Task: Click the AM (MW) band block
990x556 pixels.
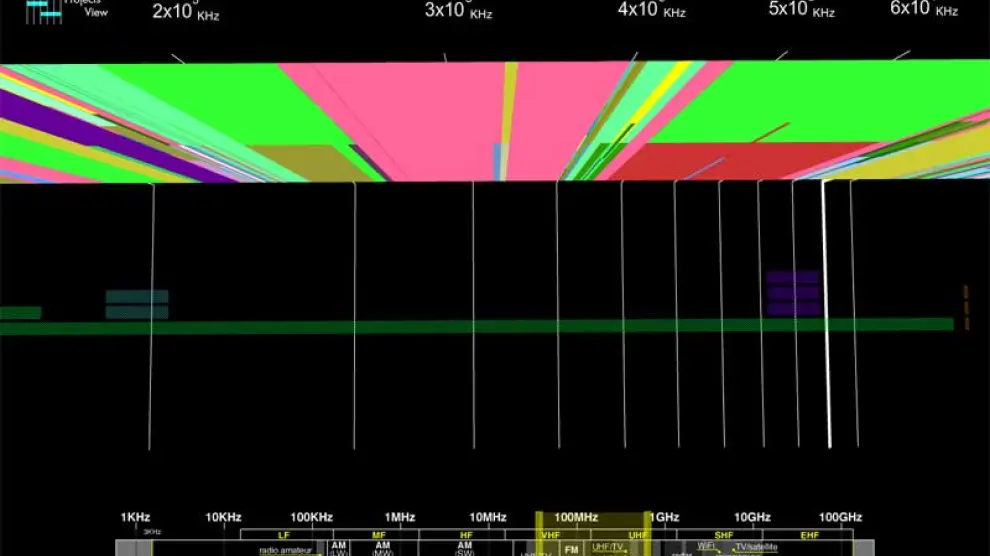Action: [x=383, y=548]
